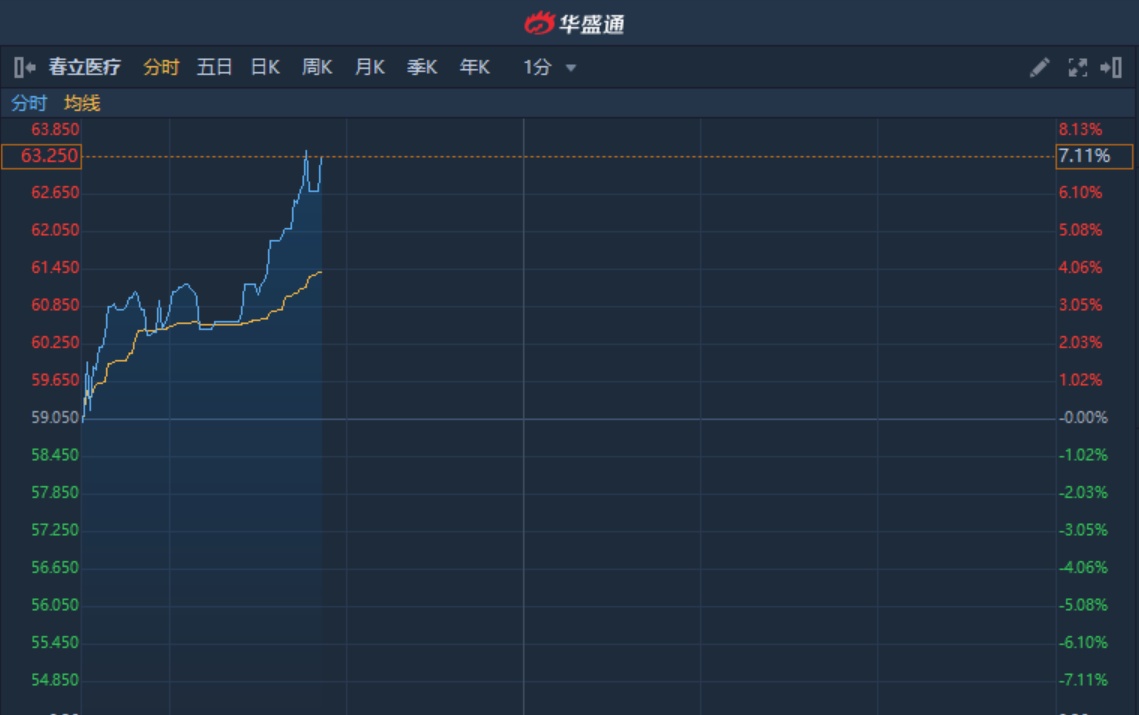This screenshot has width=1139, height=715.
Task: Click the -7.11% axis label
Action: pos(1083,680)
